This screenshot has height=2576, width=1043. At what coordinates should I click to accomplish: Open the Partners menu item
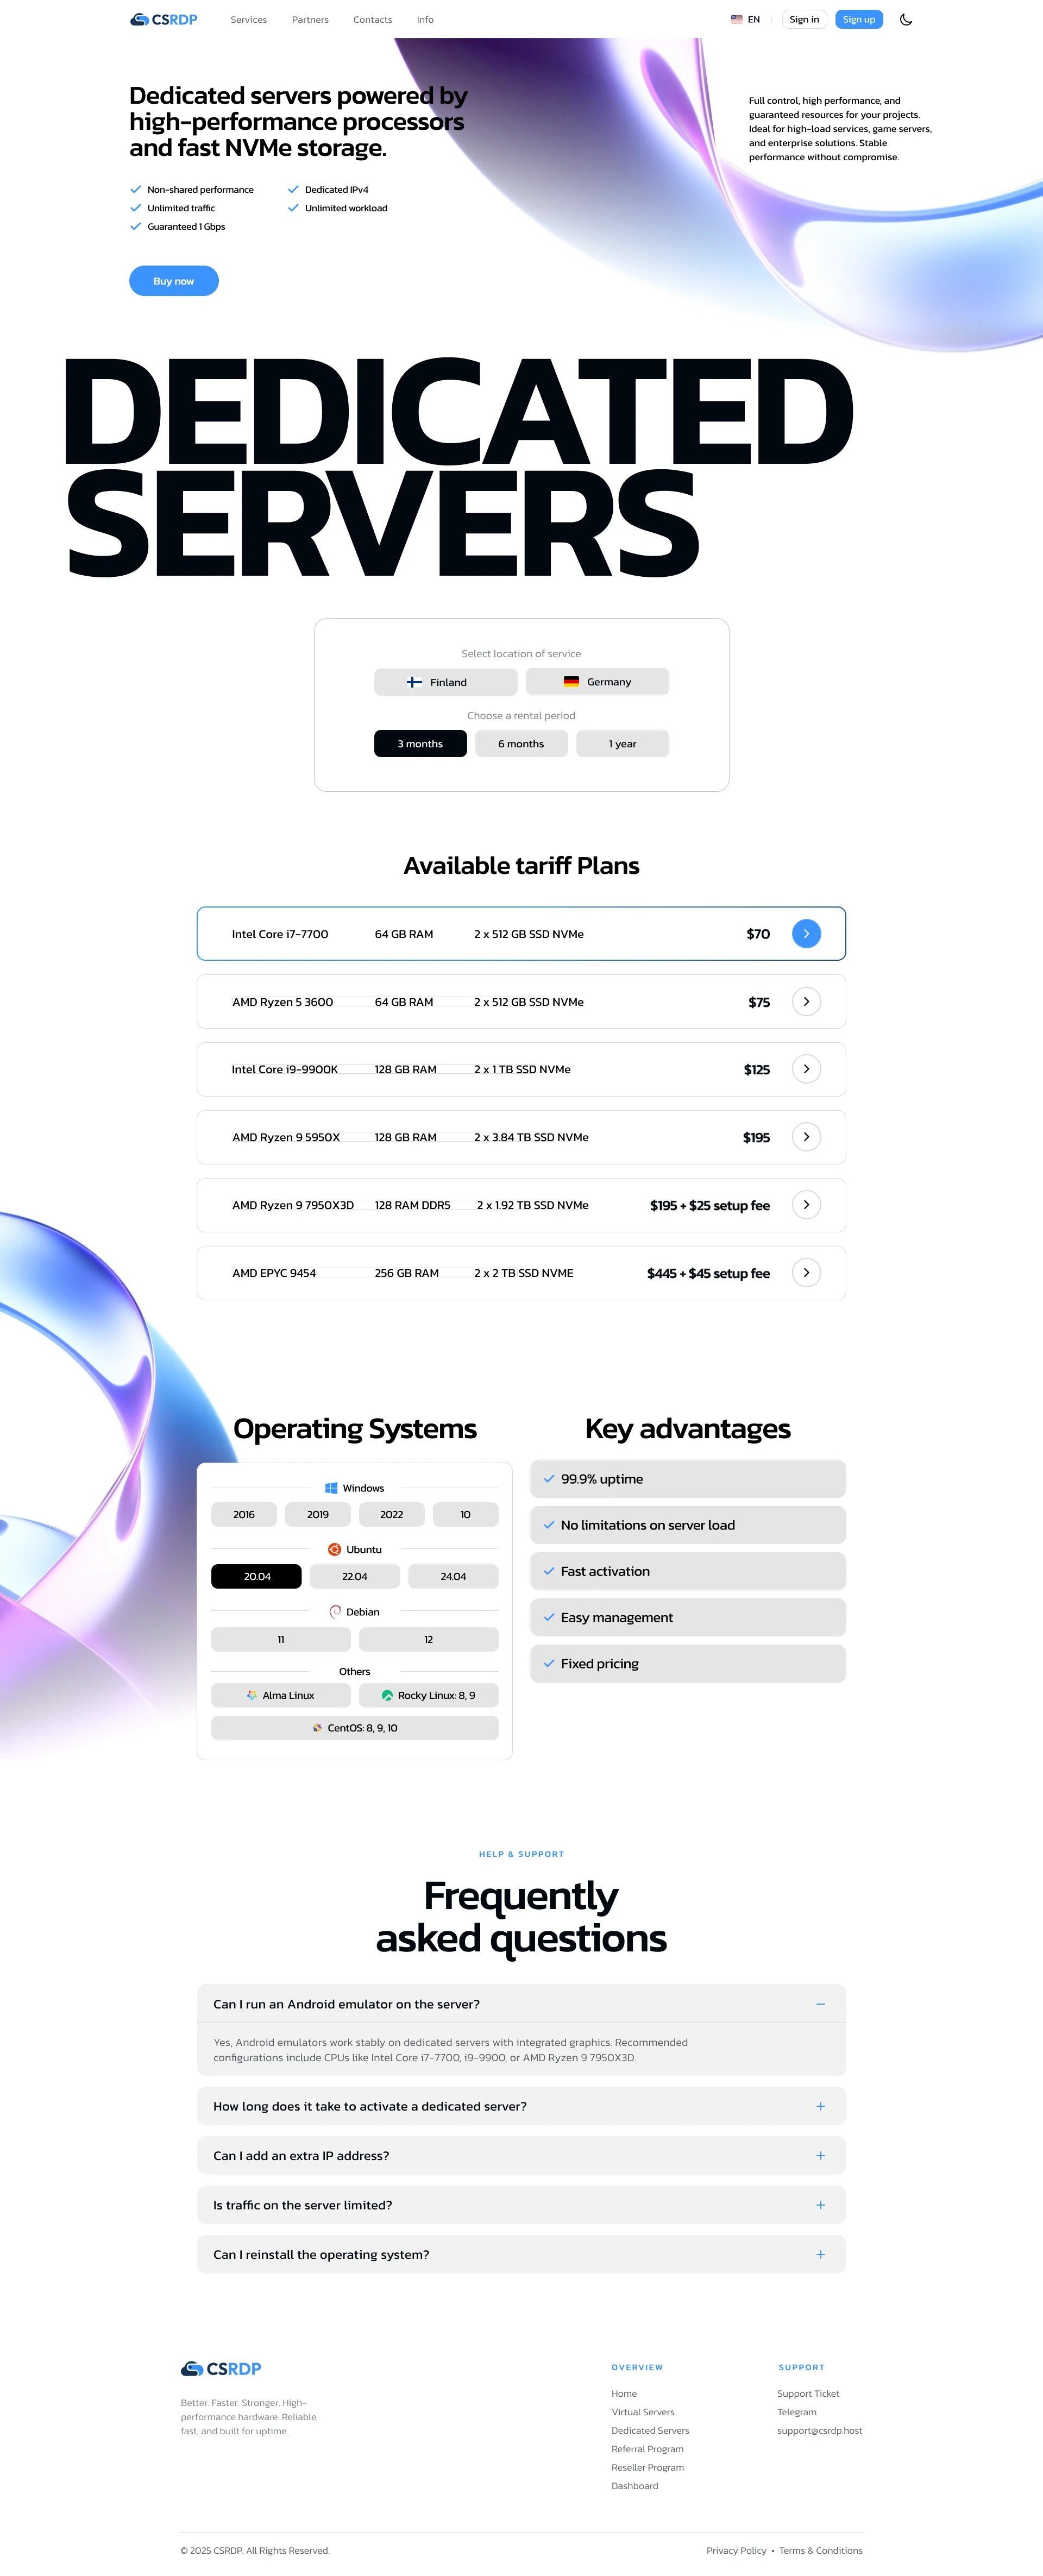click(x=310, y=19)
